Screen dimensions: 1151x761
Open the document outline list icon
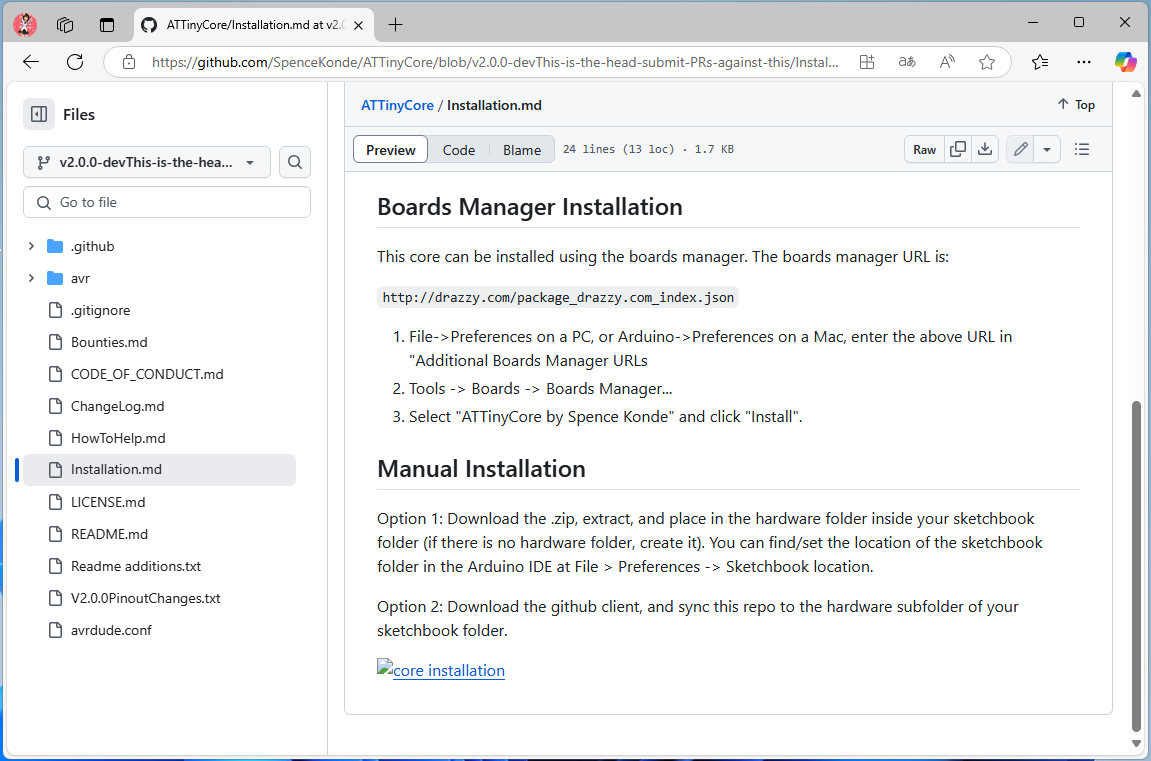pos(1081,150)
